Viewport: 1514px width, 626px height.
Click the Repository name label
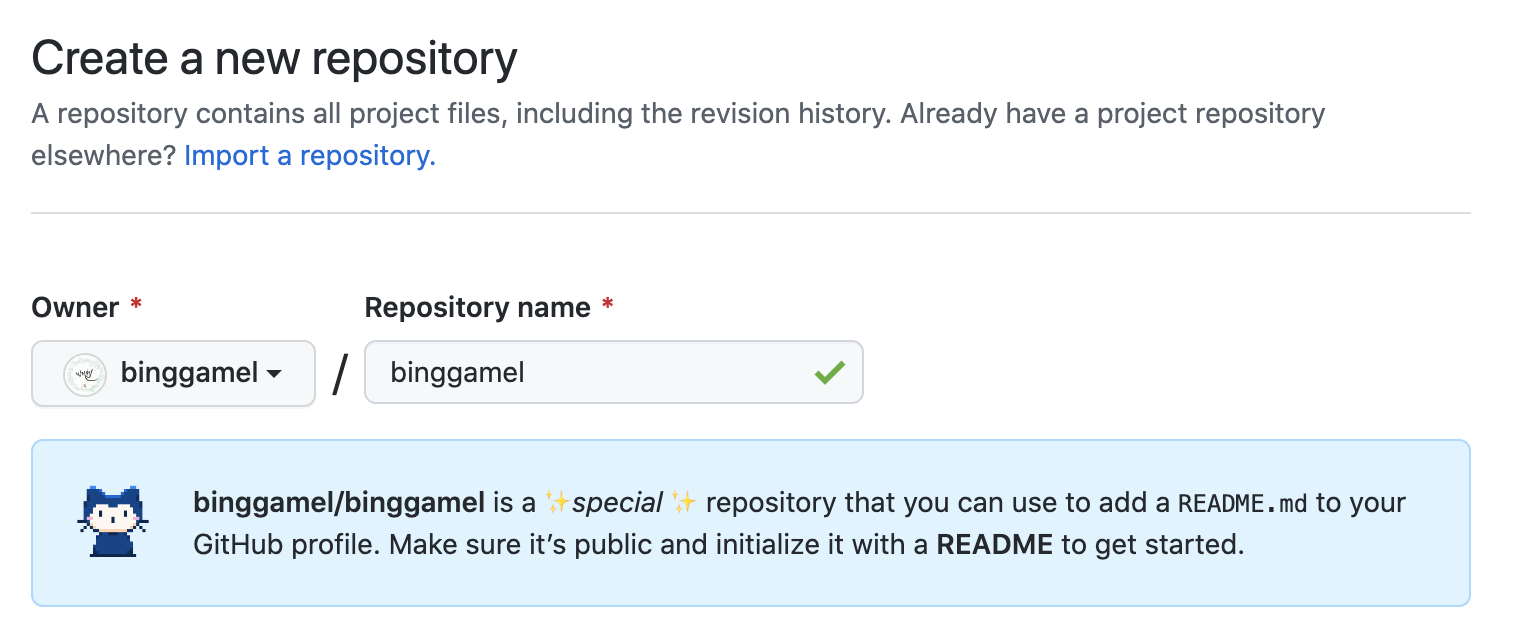[x=478, y=307]
